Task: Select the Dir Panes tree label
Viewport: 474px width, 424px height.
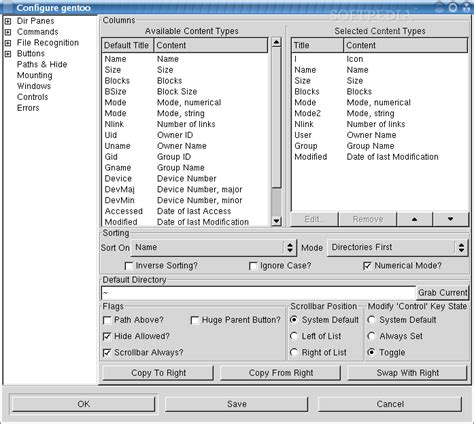Action: pyautogui.click(x=35, y=21)
